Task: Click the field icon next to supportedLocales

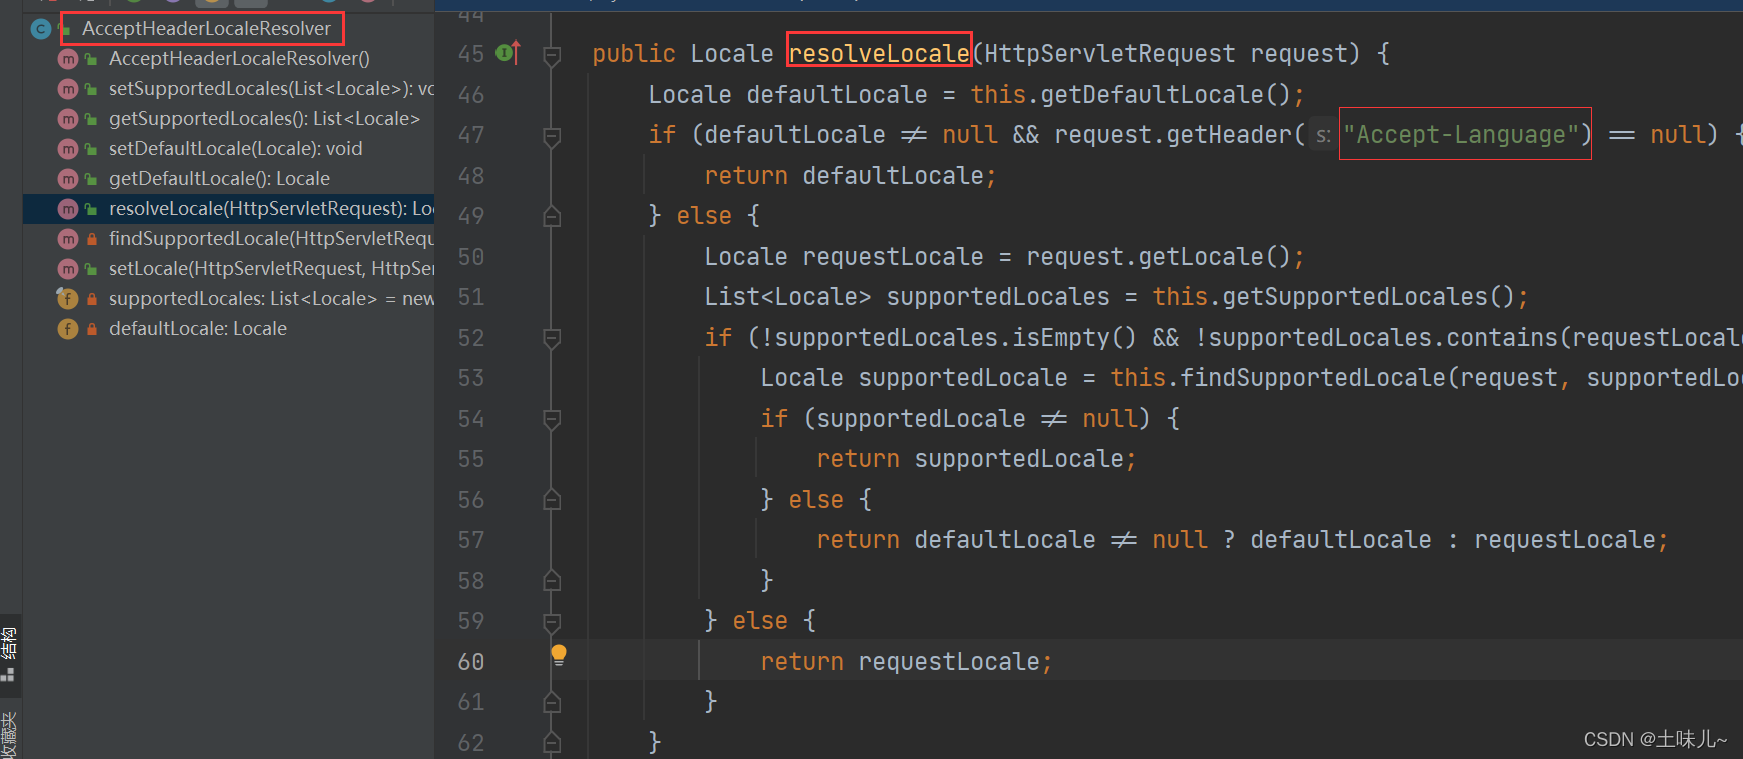Action: (x=68, y=299)
